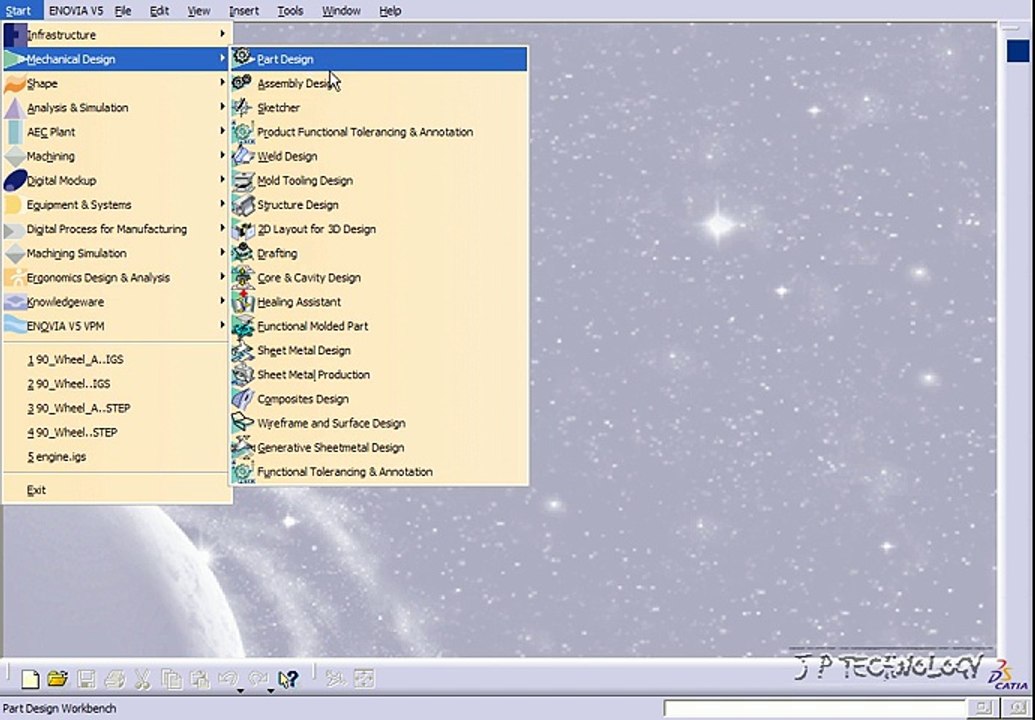Expand Analysis & Simulation submenu arrow
This screenshot has width=1035, height=720.
222,107
